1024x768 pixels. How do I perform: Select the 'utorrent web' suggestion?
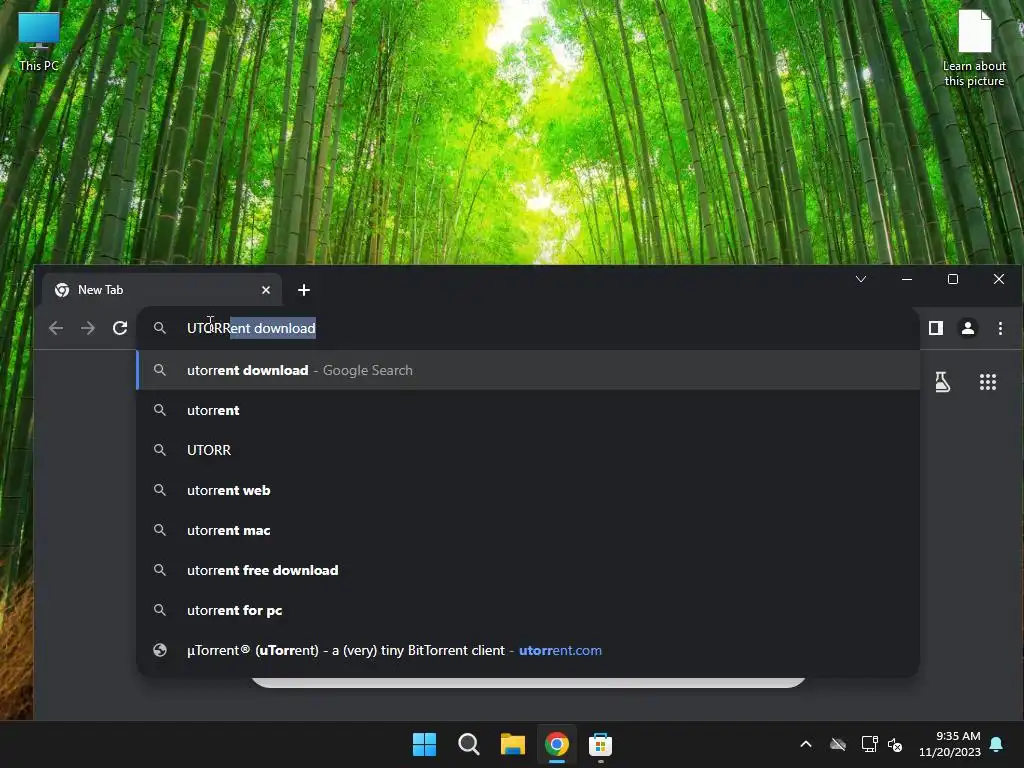pyautogui.click(x=528, y=490)
